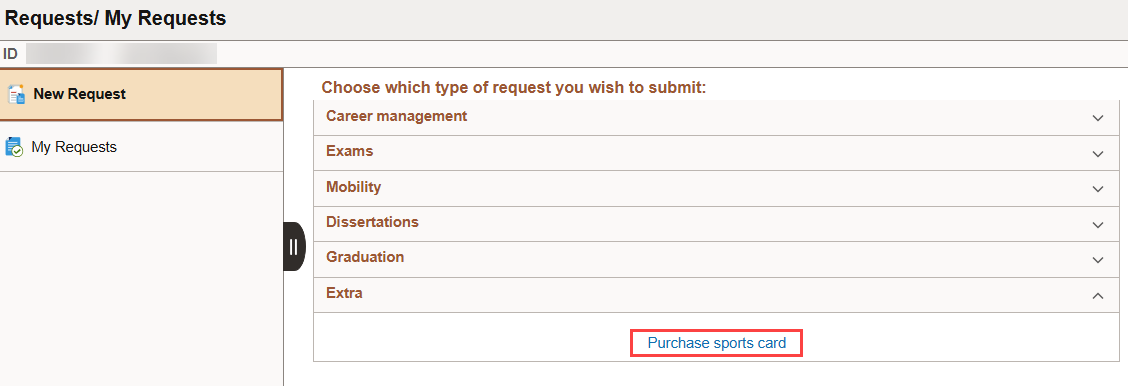
Task: Select the Mobility category label
Action: [353, 187]
